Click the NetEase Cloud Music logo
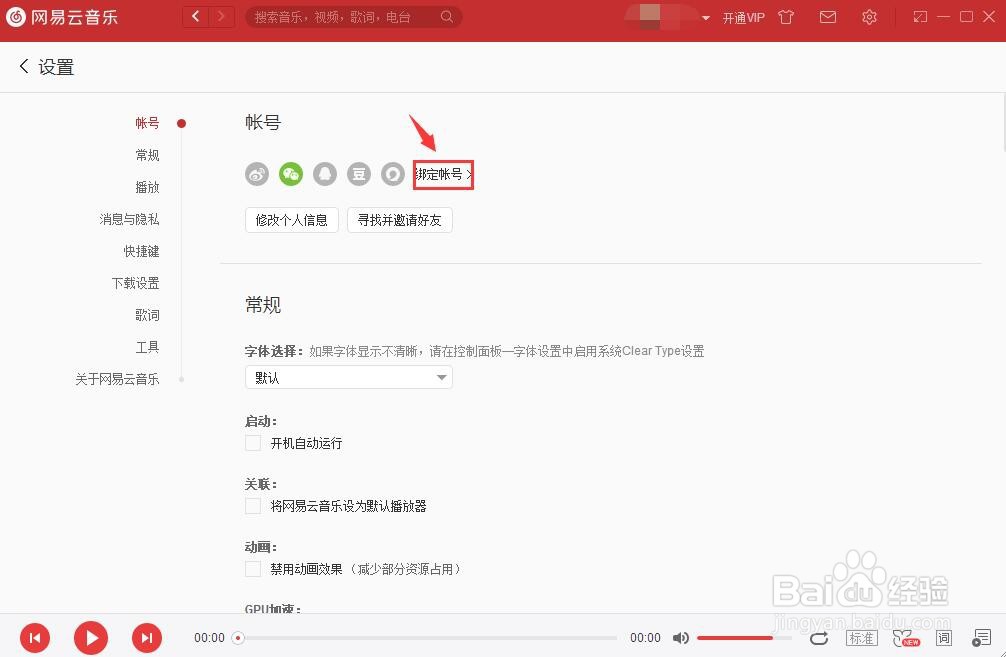1006x657 pixels. pyautogui.click(x=62, y=17)
